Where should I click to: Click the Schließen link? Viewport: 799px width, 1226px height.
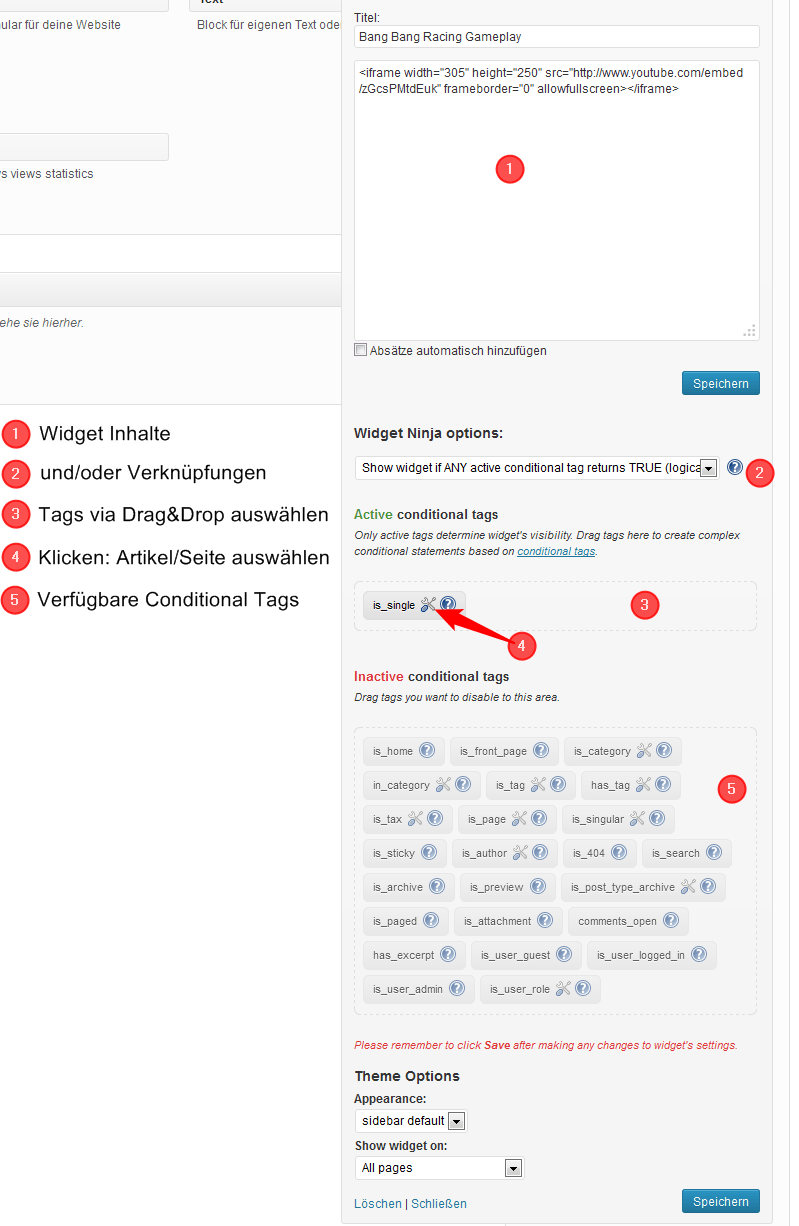439,1204
